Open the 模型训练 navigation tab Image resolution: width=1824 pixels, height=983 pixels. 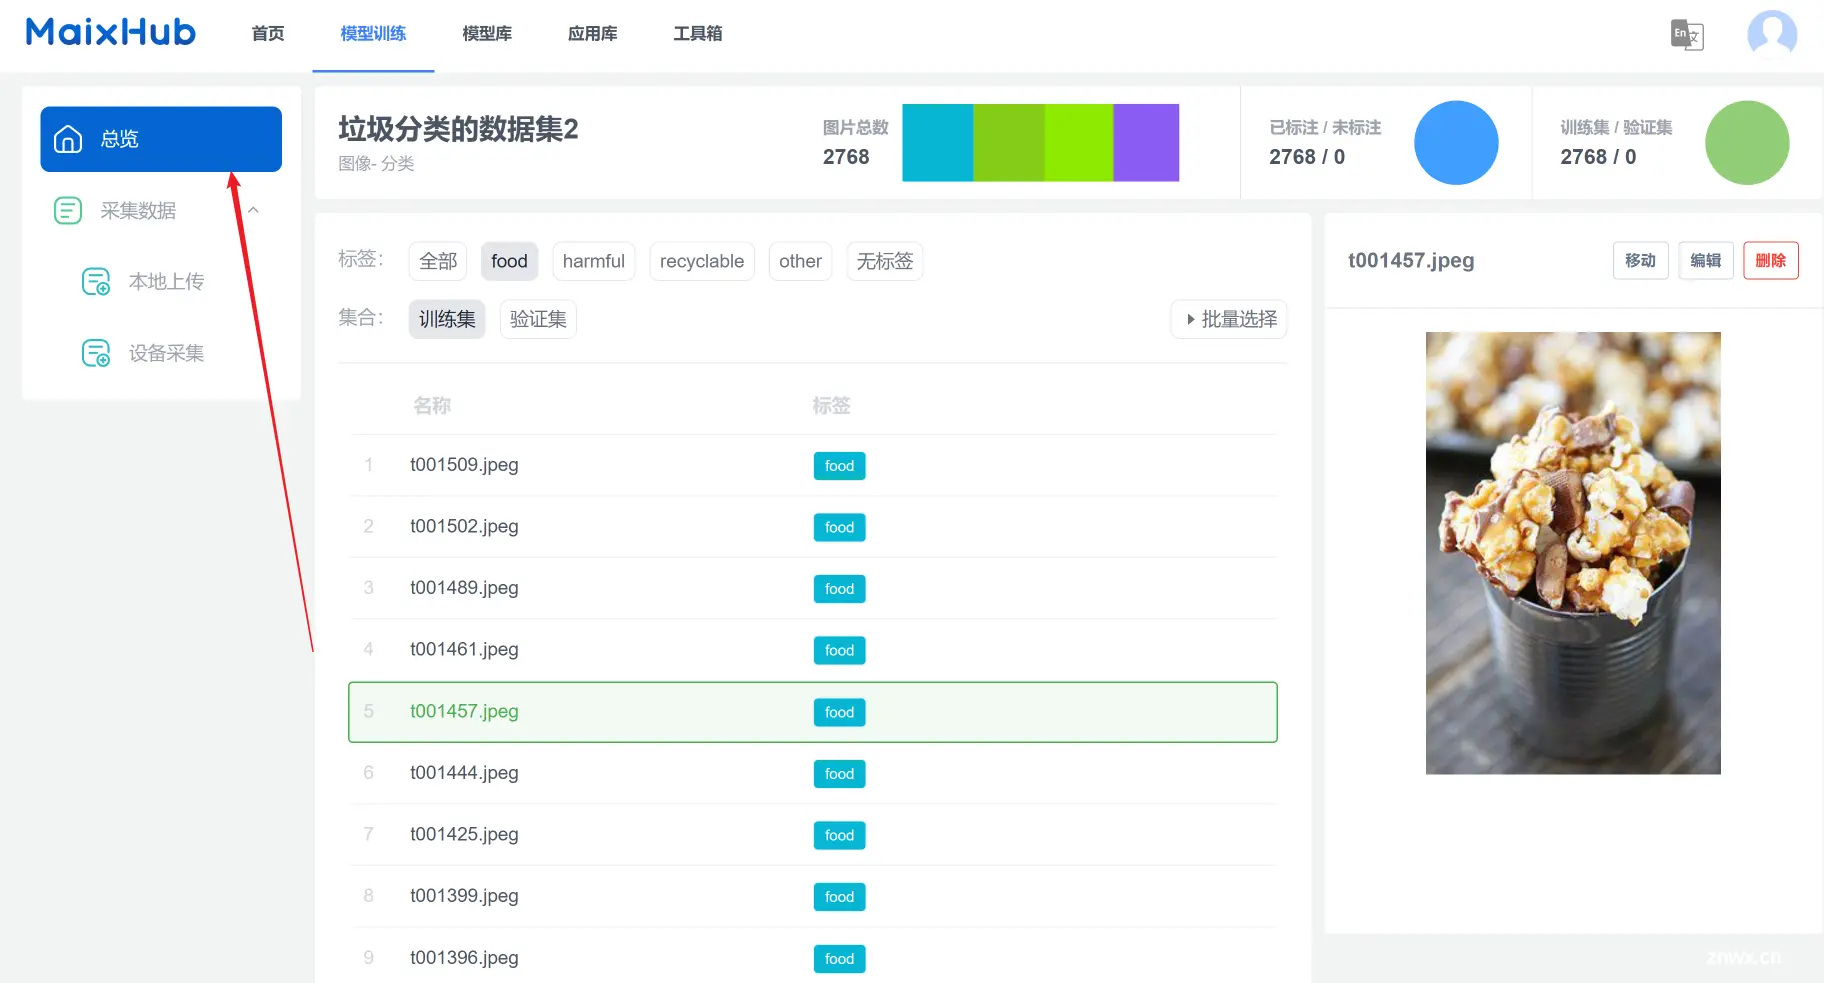click(x=373, y=34)
